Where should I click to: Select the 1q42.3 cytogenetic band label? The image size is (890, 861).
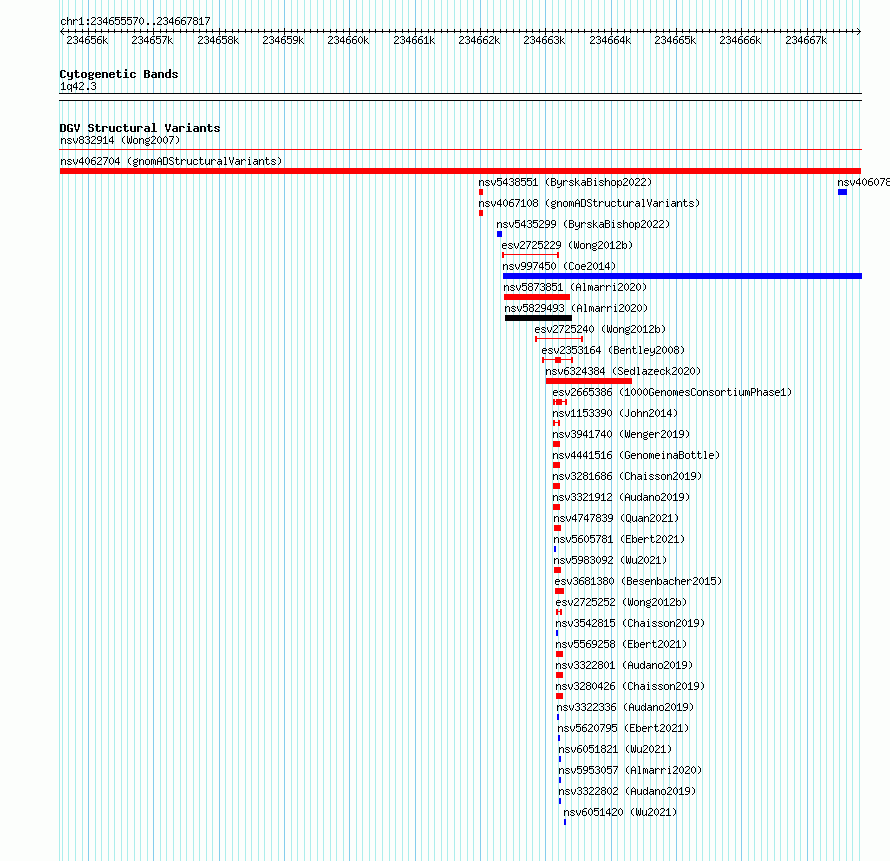point(78,87)
